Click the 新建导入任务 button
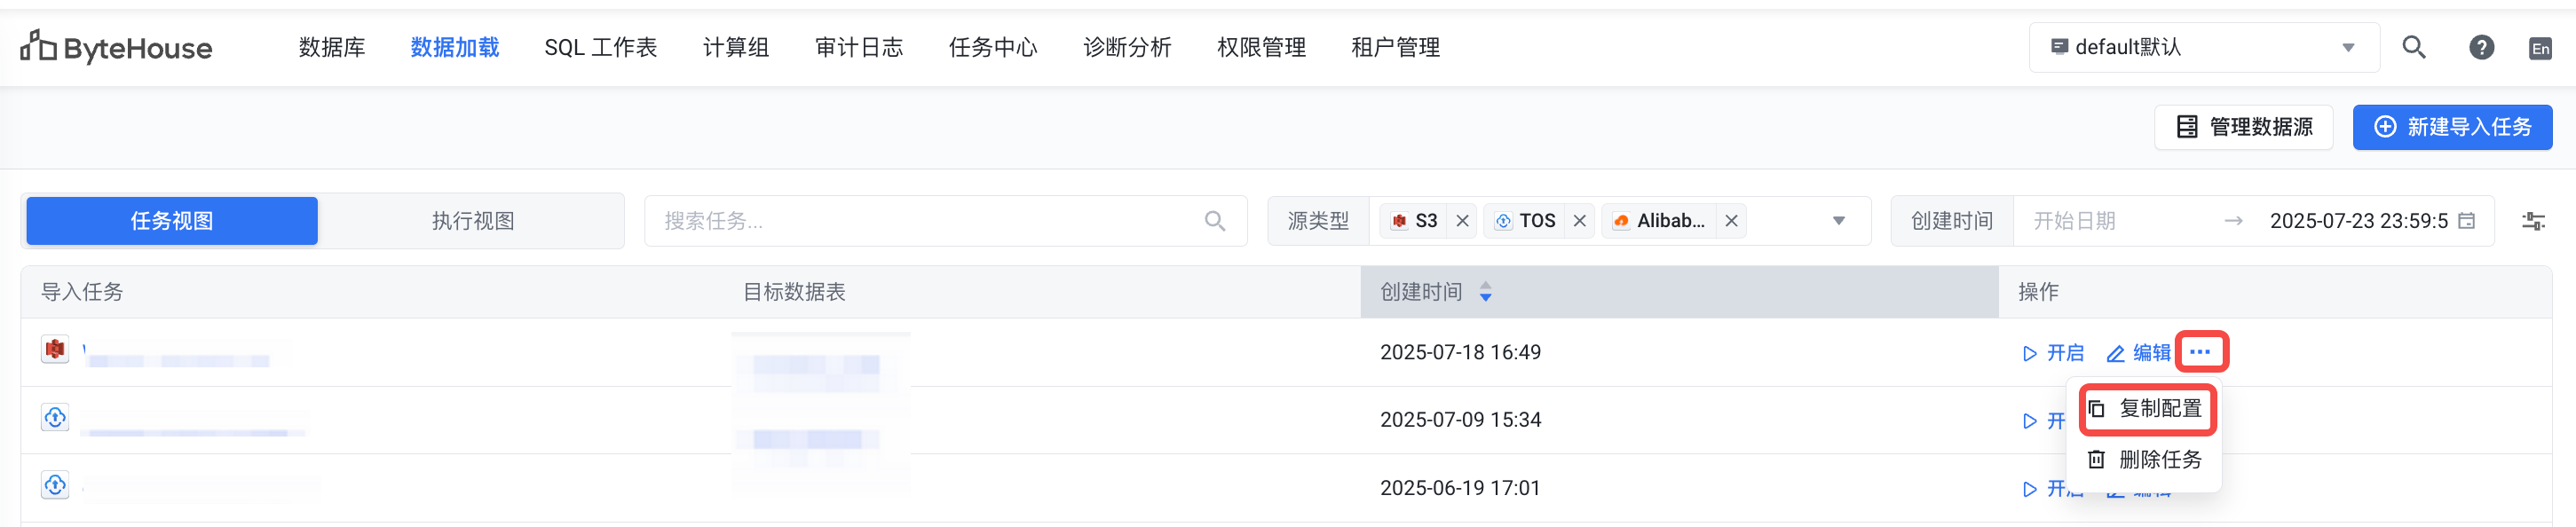 [2452, 127]
